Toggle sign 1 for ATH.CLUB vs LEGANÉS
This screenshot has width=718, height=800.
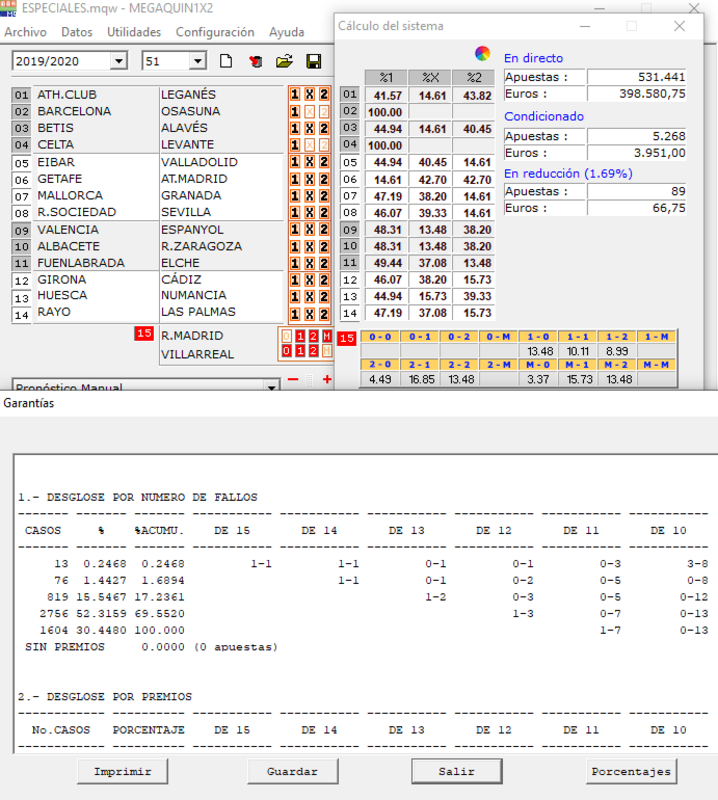click(x=295, y=94)
